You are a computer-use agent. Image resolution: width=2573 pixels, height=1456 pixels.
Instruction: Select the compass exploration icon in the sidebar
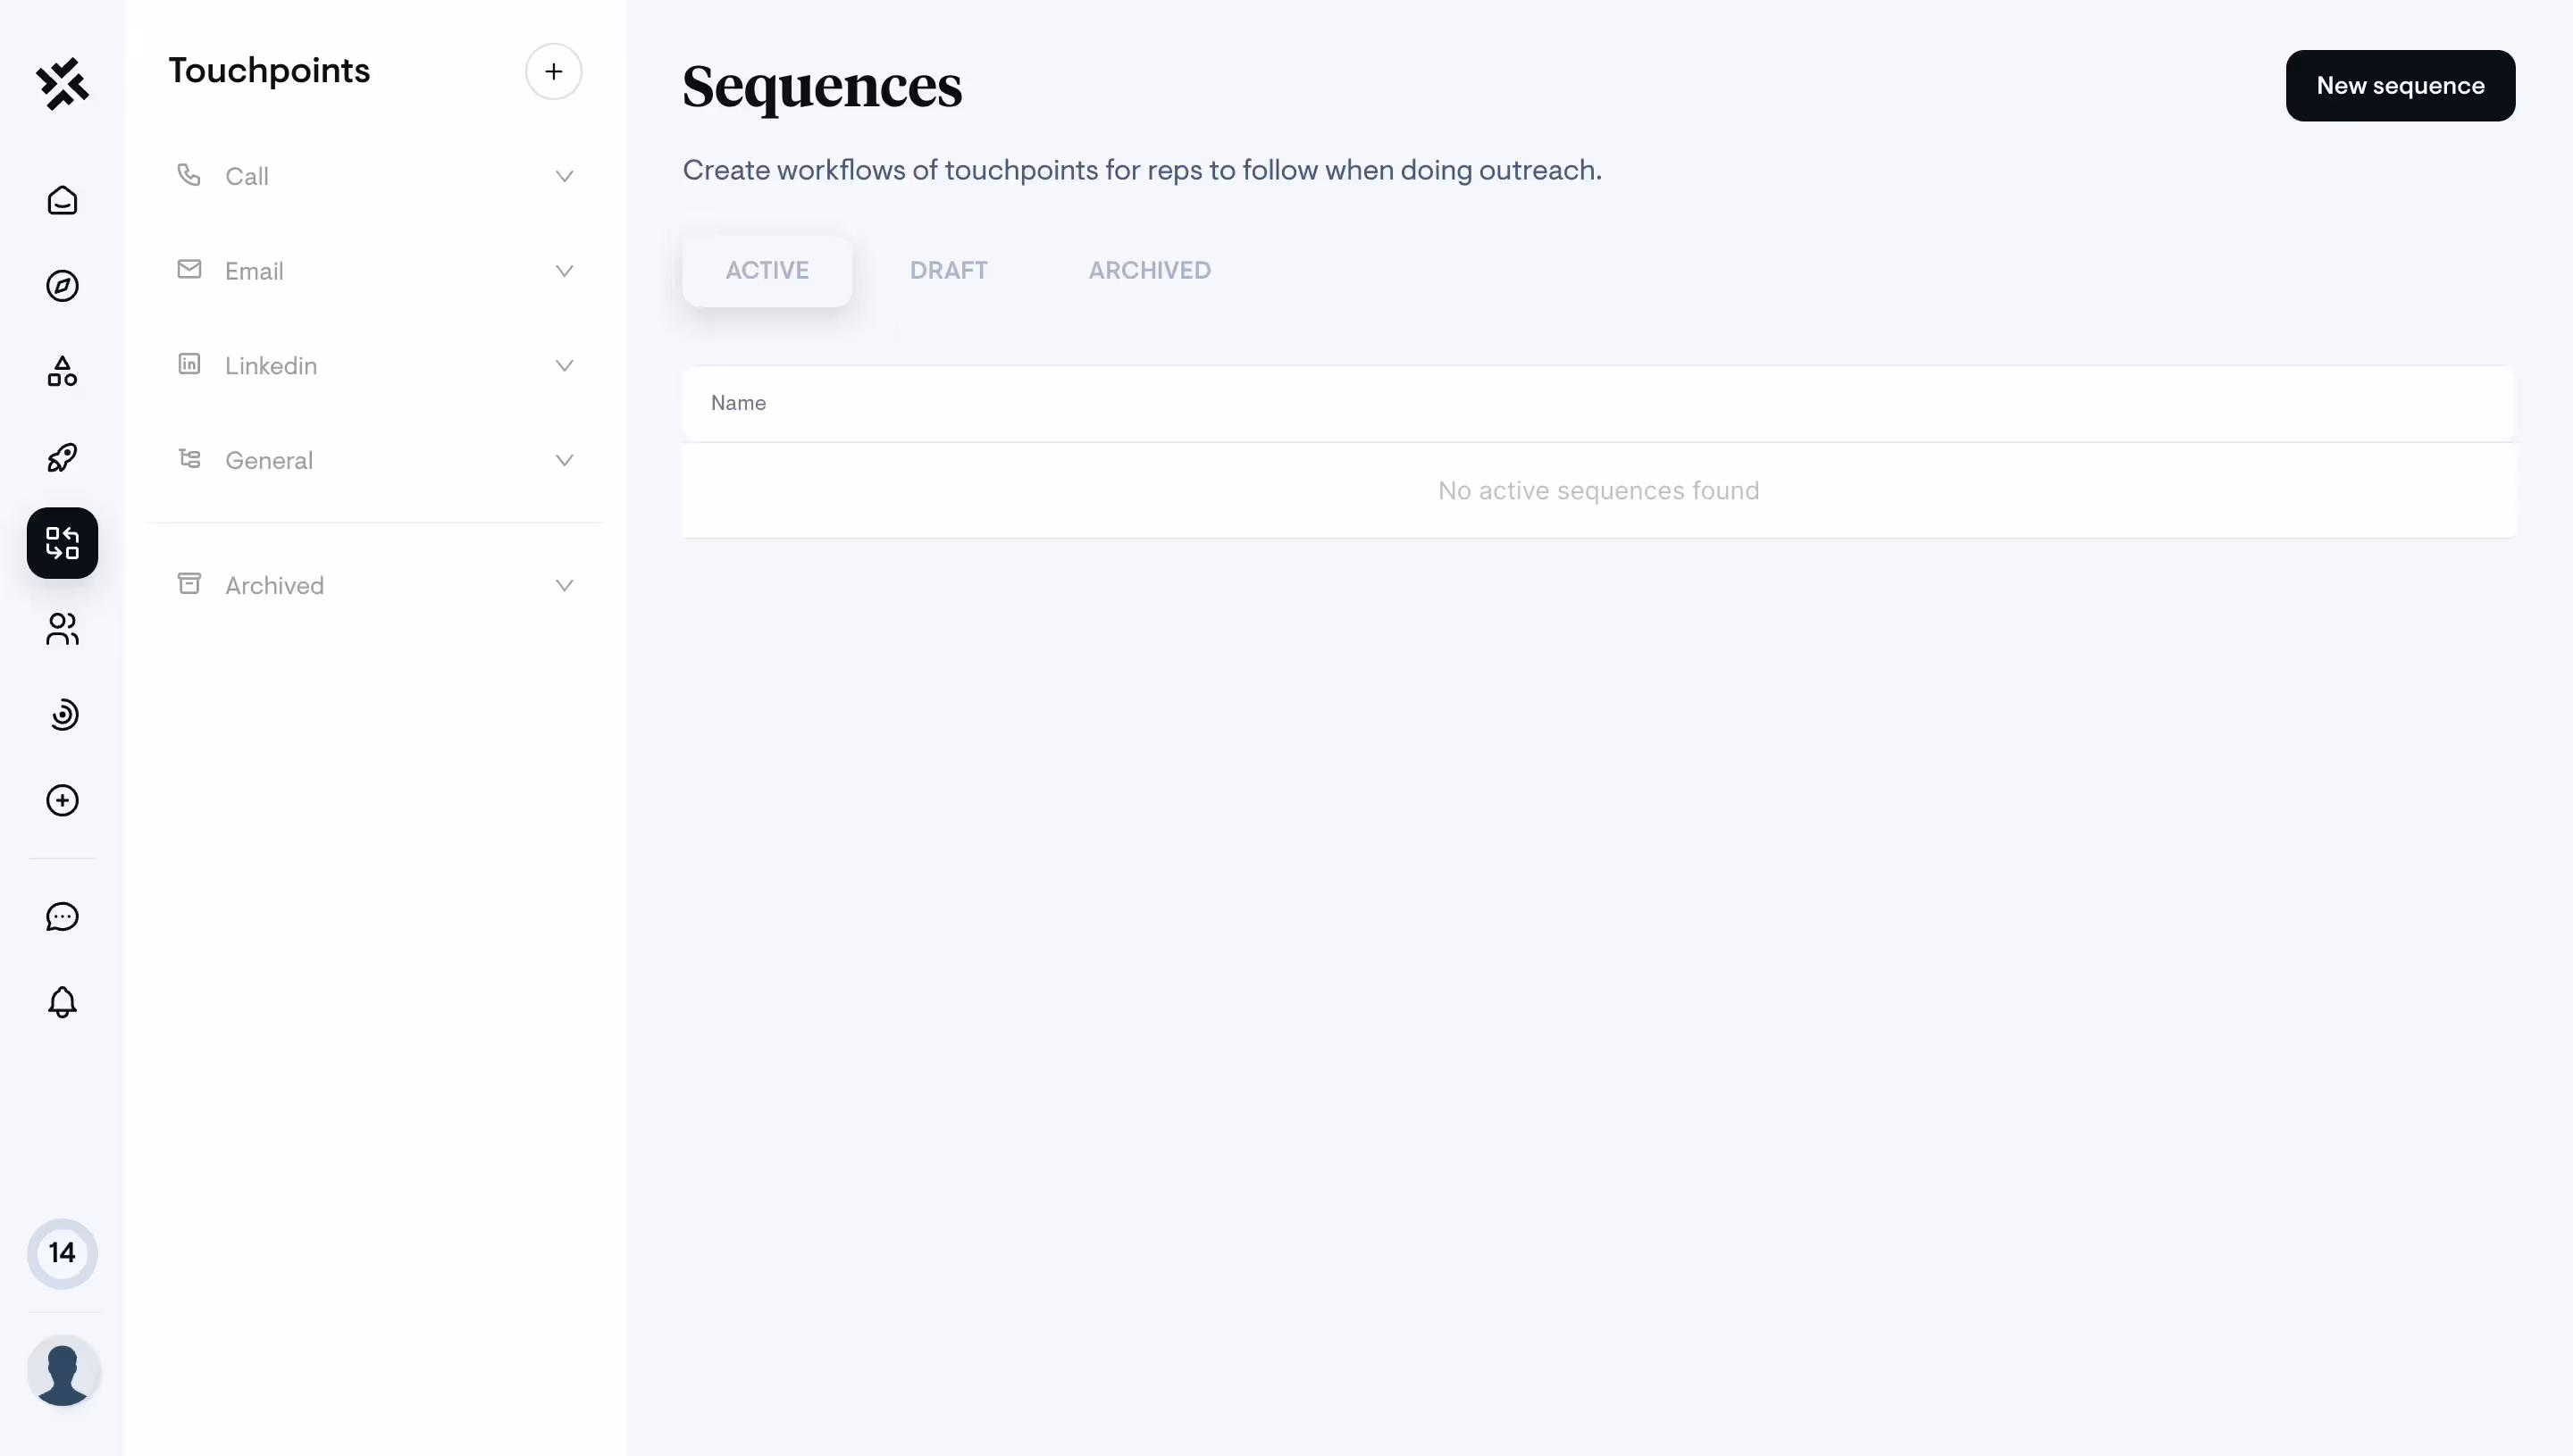pyautogui.click(x=62, y=287)
